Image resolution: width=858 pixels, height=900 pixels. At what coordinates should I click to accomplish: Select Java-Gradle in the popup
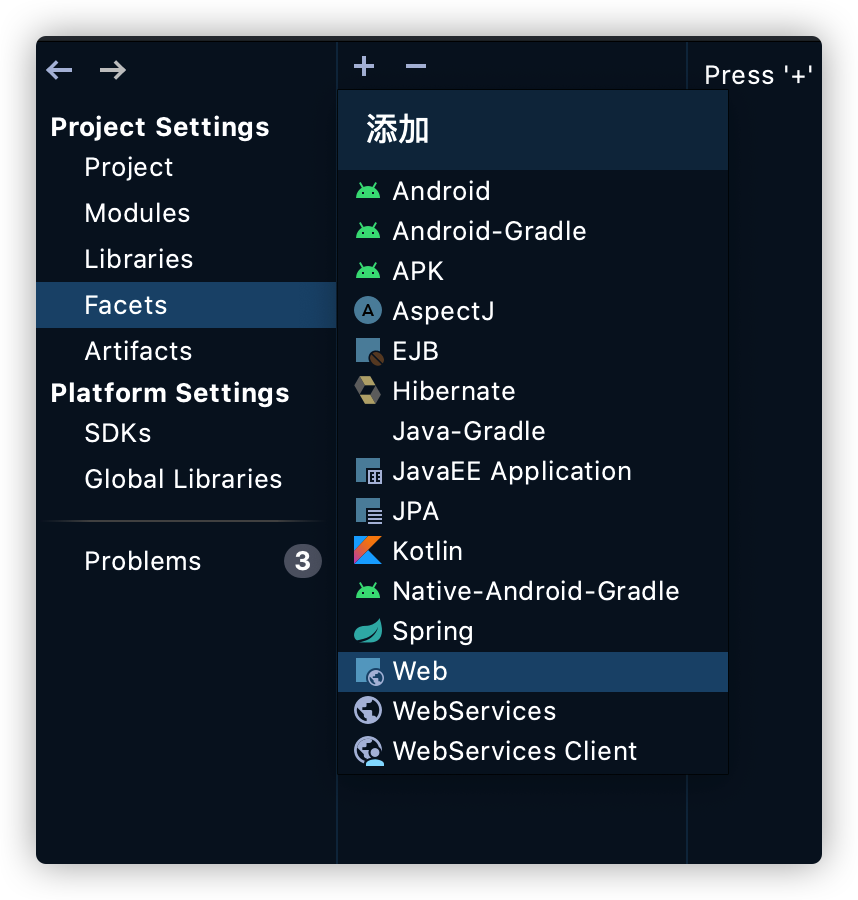469,431
